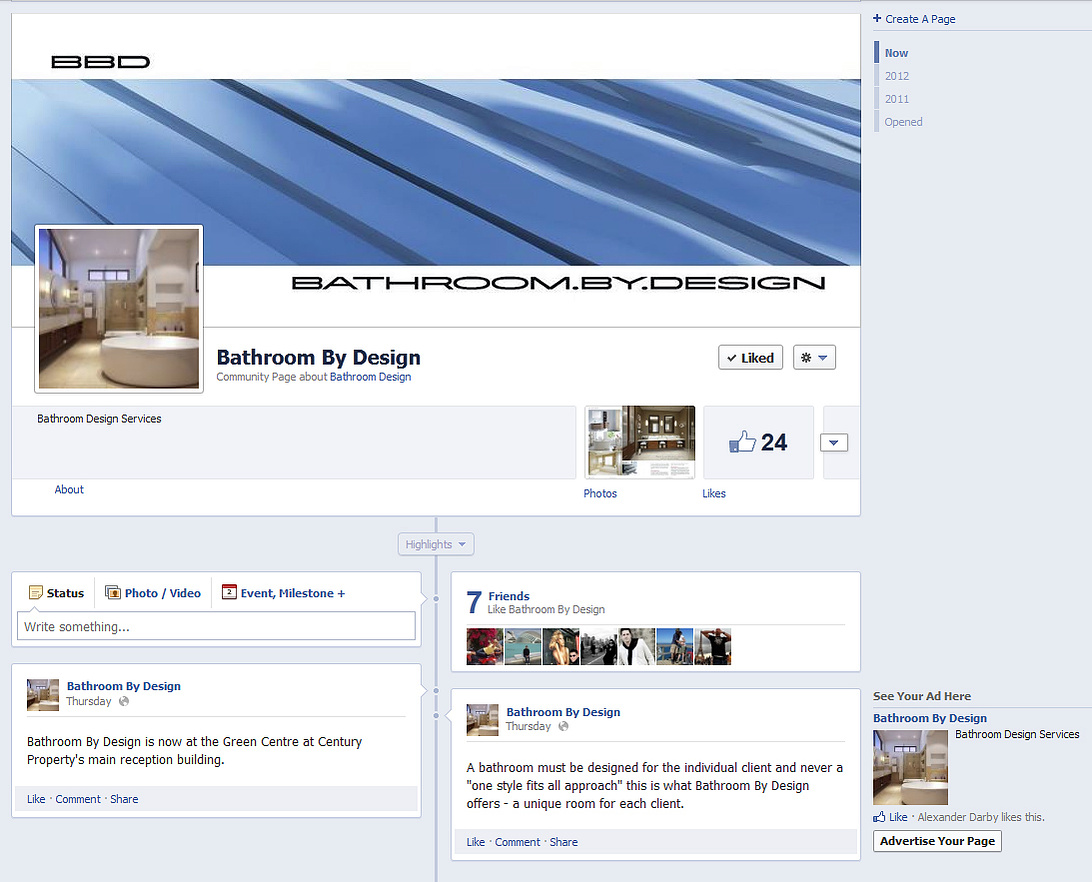Click the plus icon beside Create A Page
Viewport: 1092px width, 882px height.
pyautogui.click(x=878, y=18)
